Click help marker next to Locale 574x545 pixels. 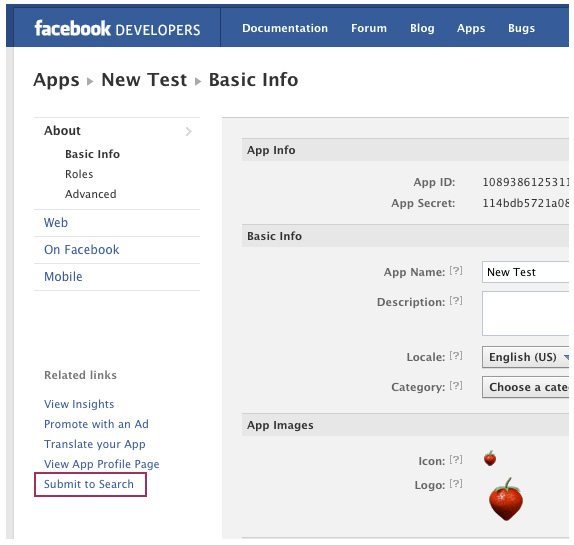[456, 356]
